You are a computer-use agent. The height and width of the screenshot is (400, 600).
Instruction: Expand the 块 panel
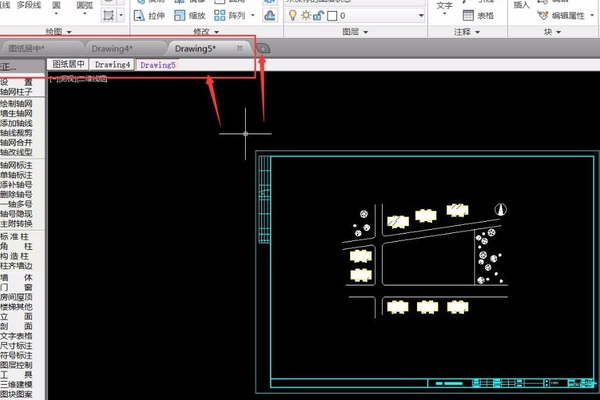click(552, 32)
